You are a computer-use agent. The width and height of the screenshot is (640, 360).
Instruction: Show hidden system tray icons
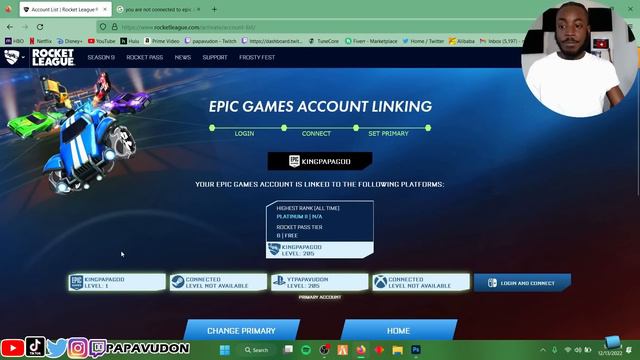coord(542,350)
